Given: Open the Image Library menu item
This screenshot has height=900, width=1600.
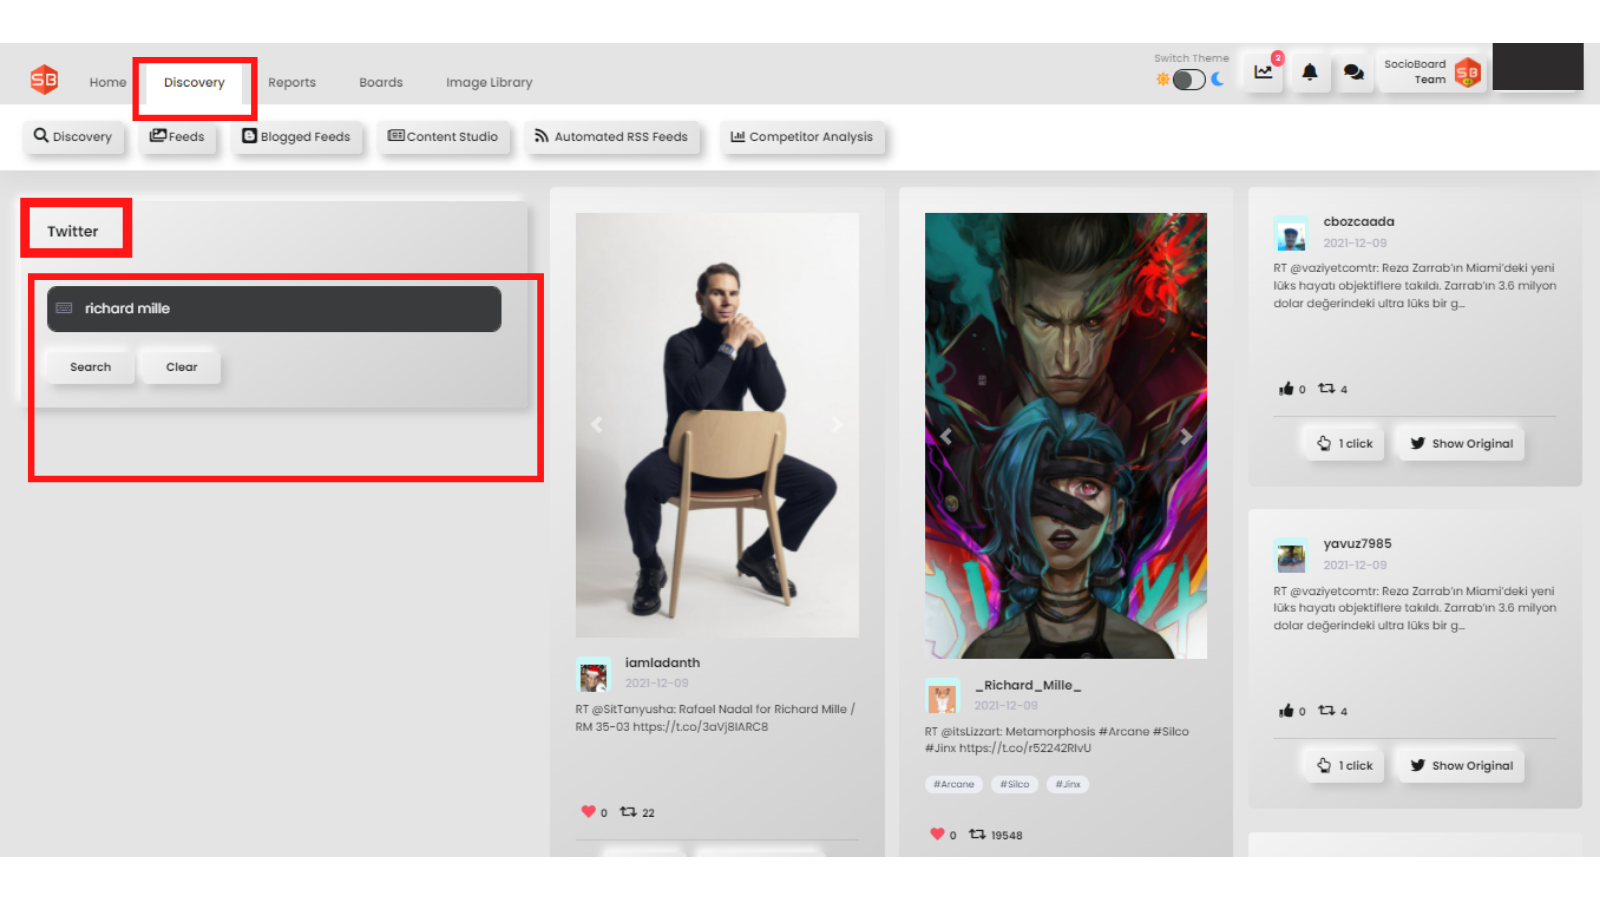Looking at the screenshot, I should click(489, 82).
